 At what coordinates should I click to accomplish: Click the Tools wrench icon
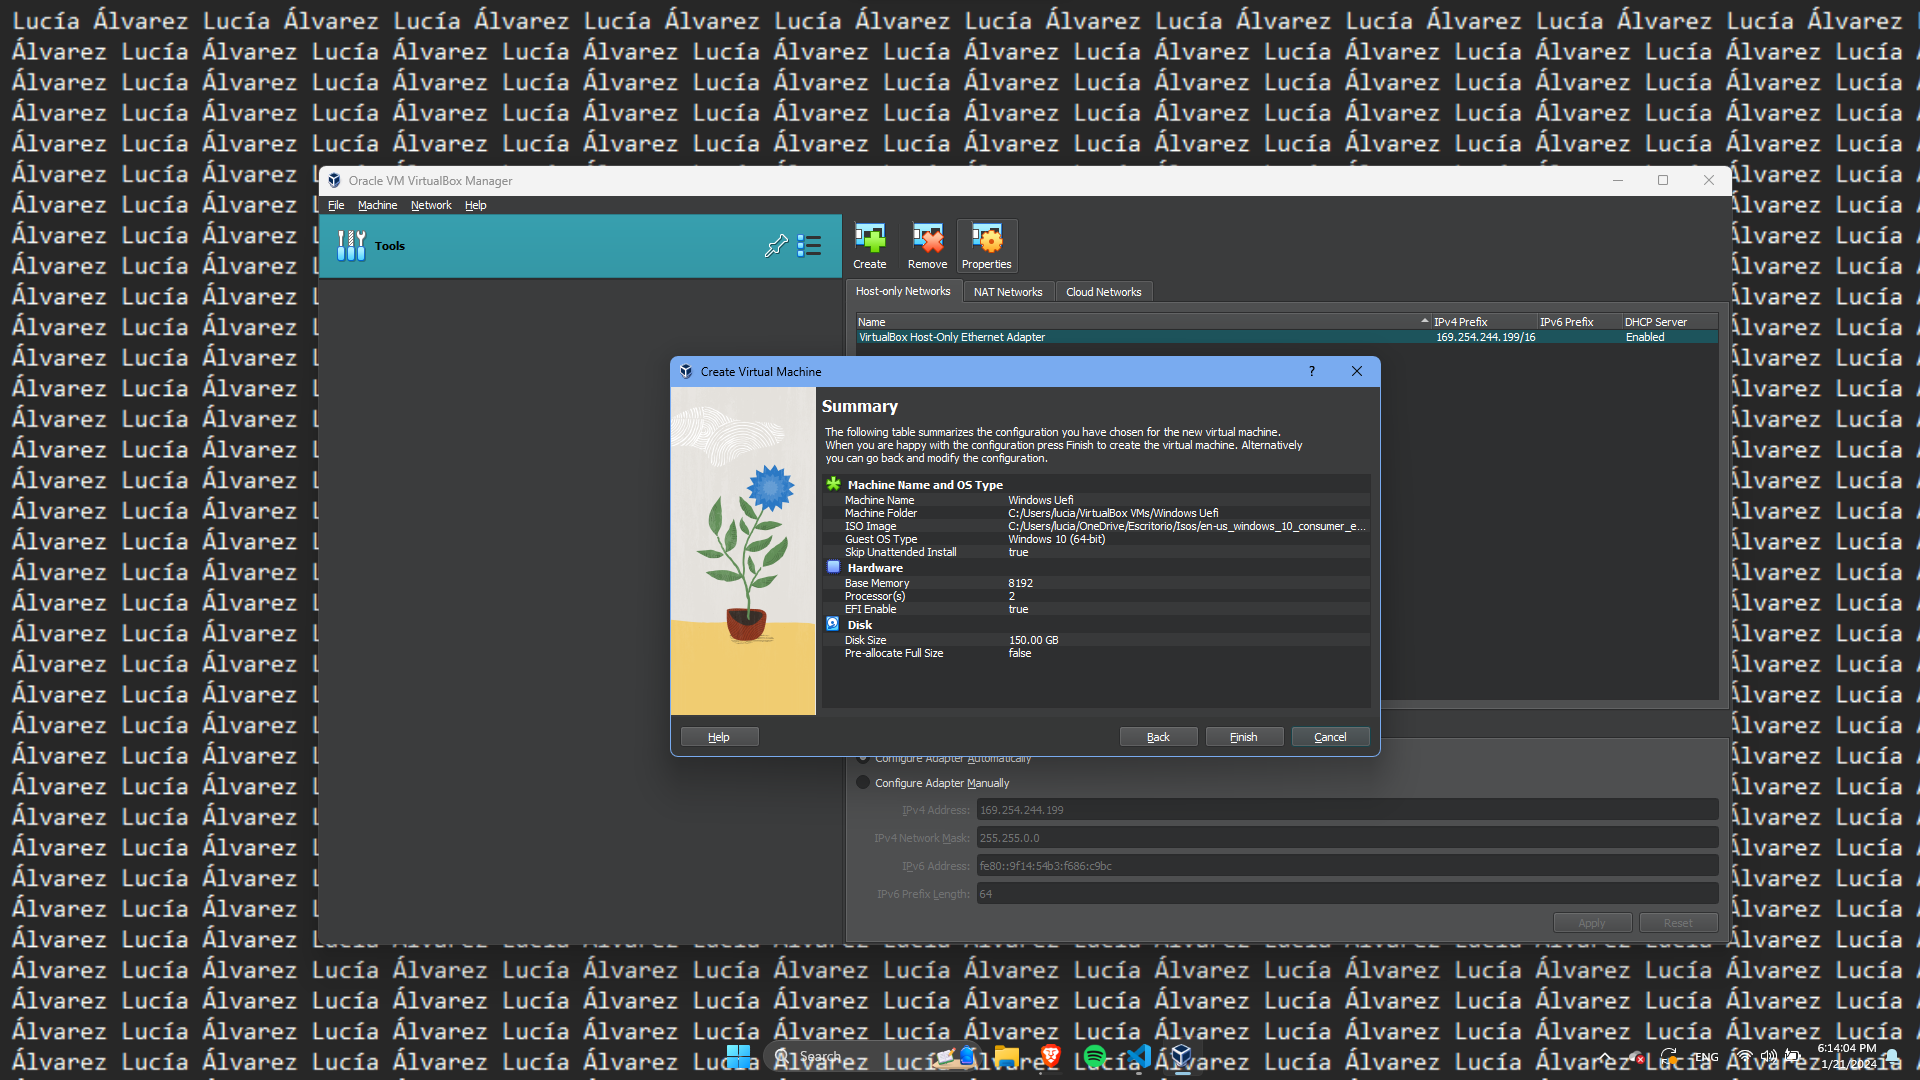351,246
